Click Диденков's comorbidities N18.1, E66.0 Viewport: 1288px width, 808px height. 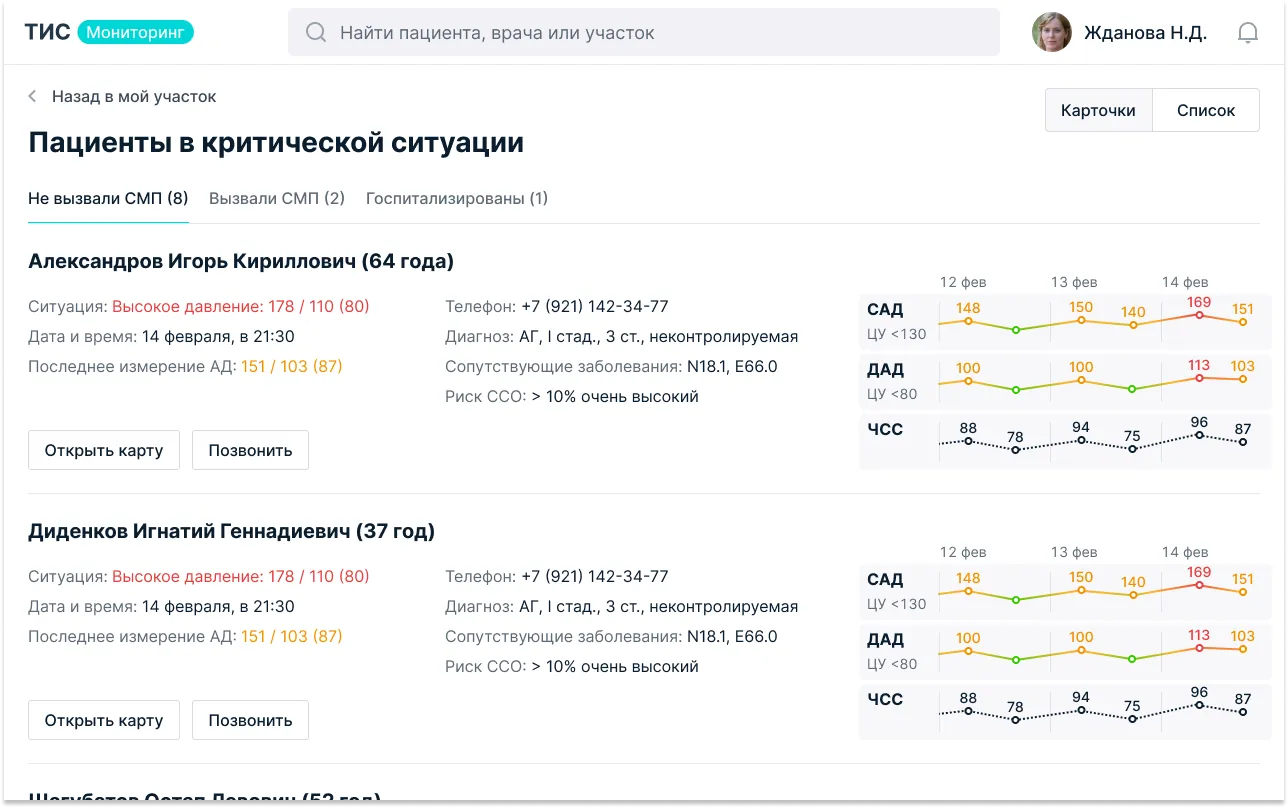point(732,637)
